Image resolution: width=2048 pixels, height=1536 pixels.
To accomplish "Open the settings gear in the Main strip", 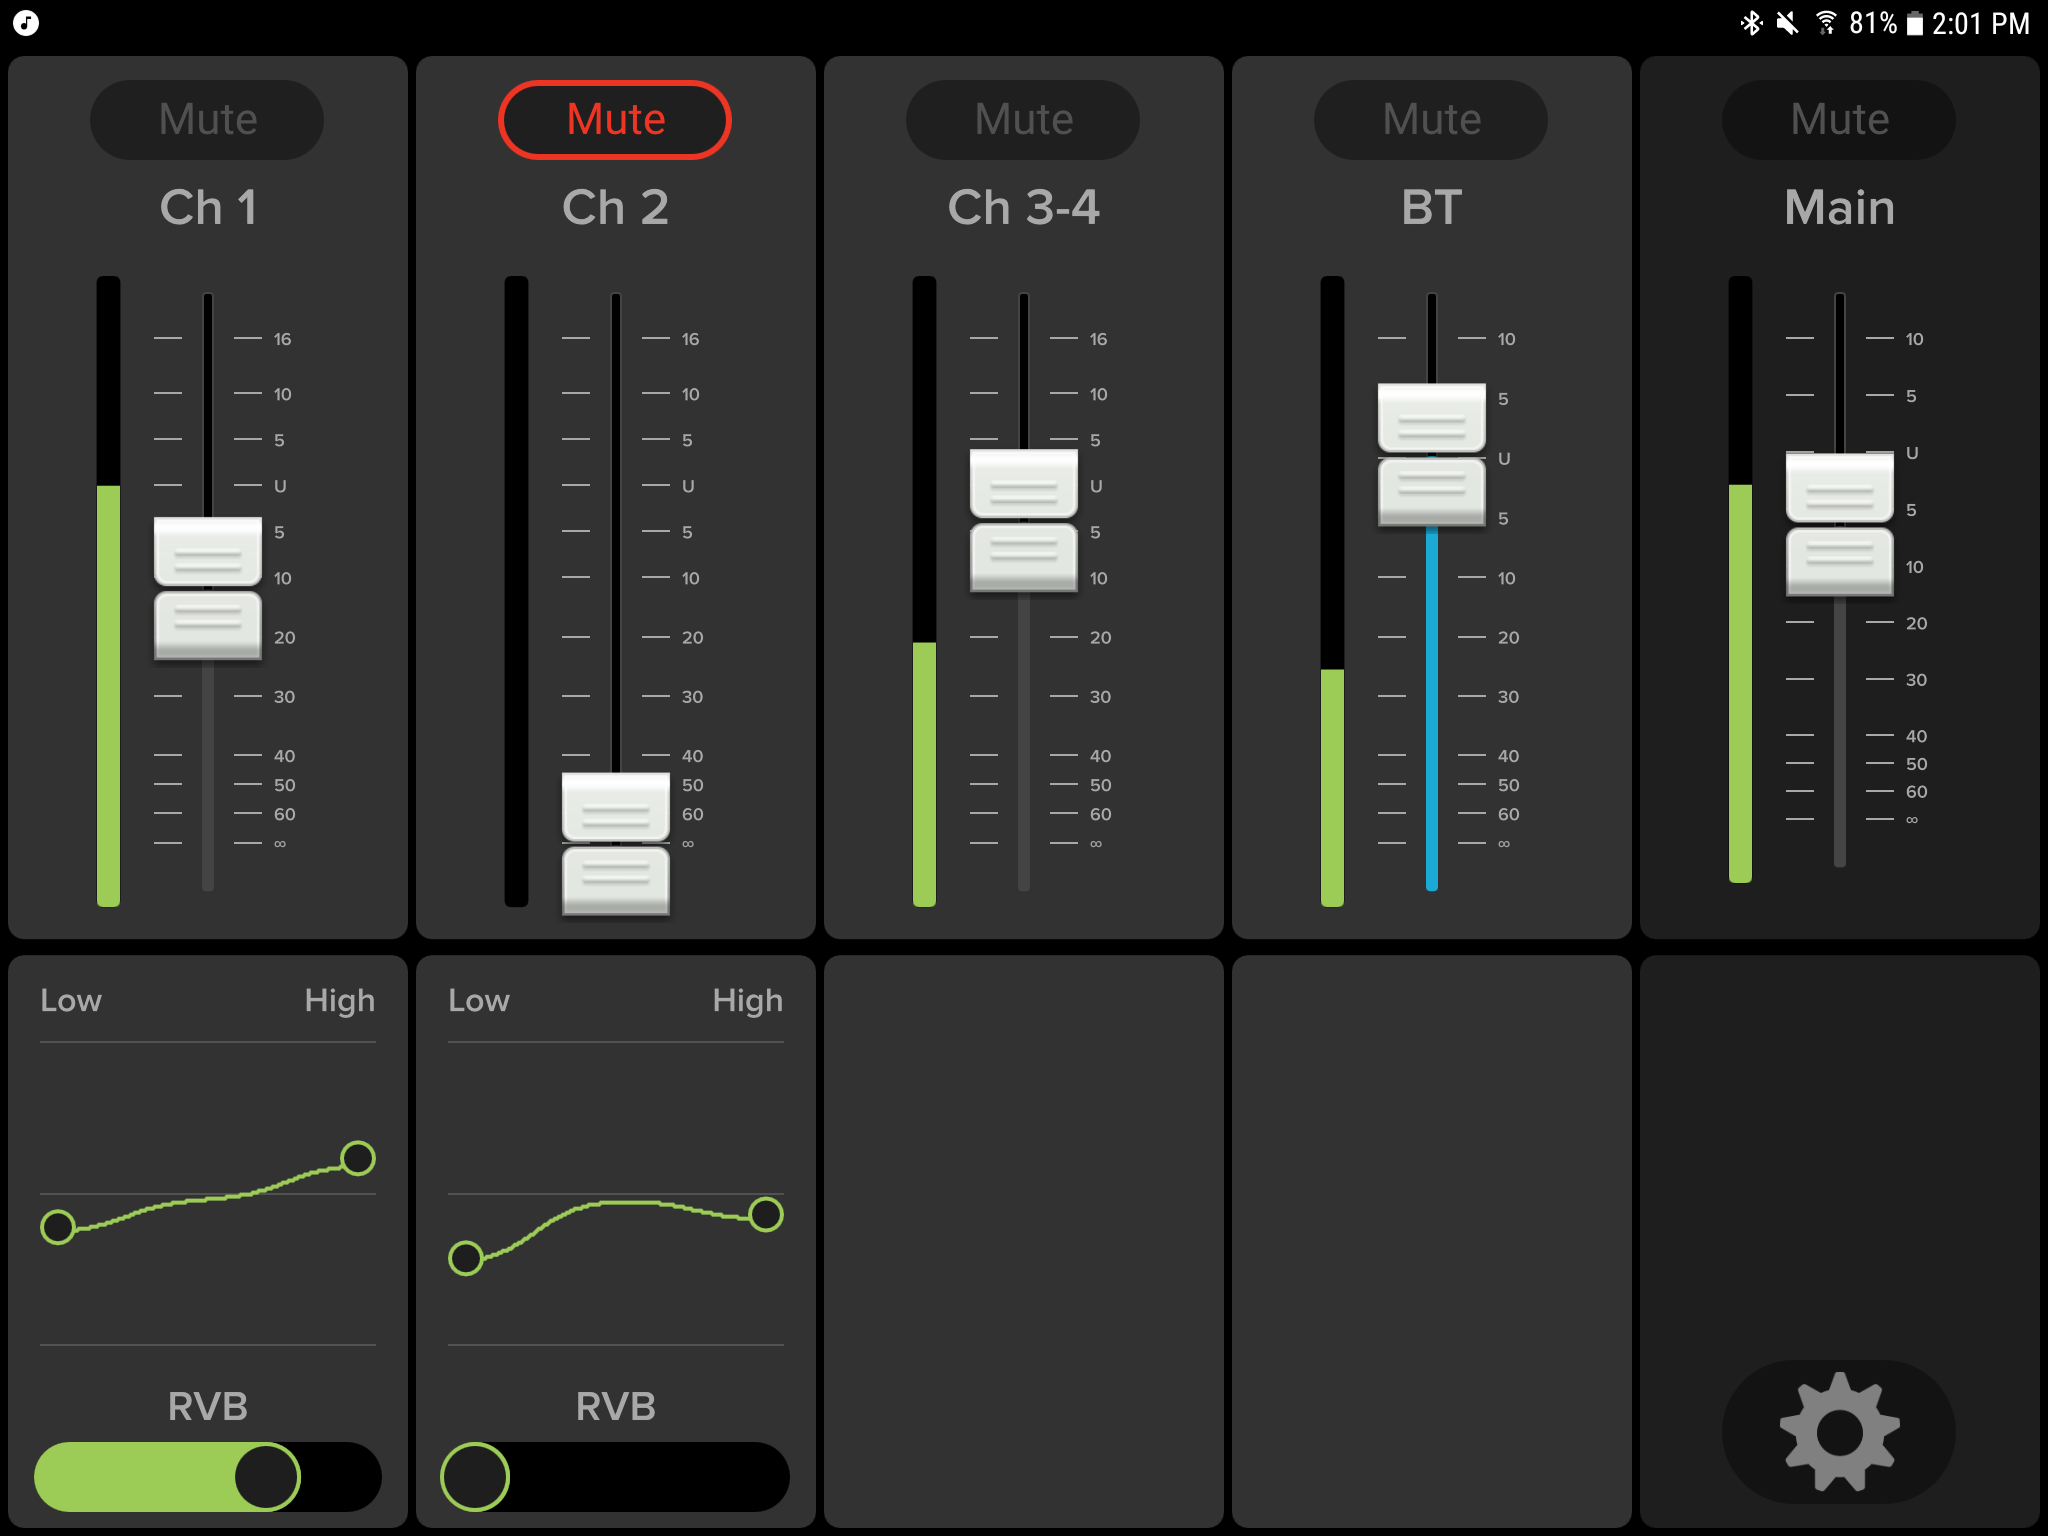I will (1839, 1431).
